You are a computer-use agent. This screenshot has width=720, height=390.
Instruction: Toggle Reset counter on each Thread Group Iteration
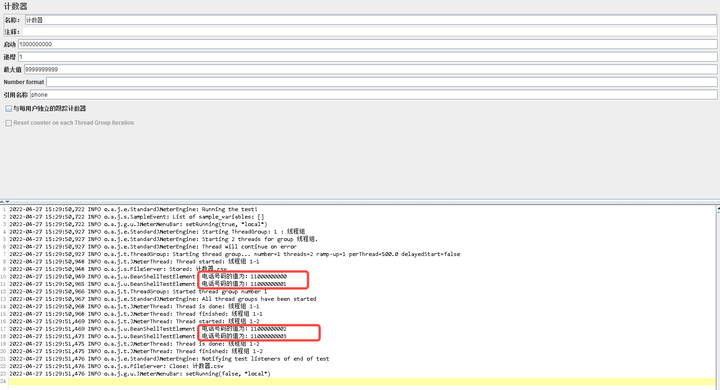8,123
